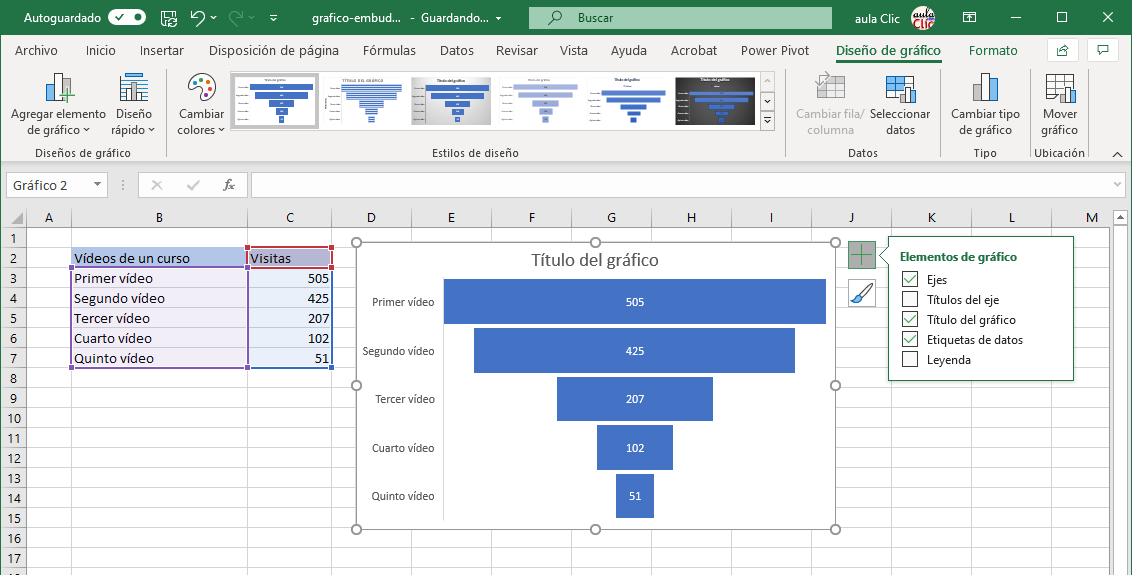
Task: Click the Mover gráfico icon
Action: tap(1059, 106)
